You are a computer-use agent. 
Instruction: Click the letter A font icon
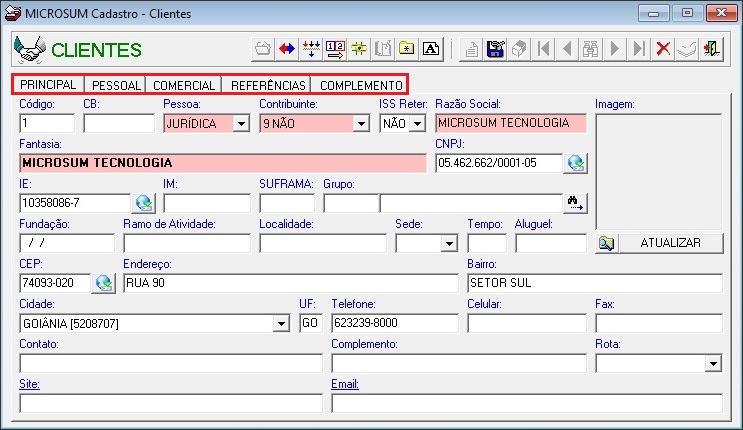point(431,49)
